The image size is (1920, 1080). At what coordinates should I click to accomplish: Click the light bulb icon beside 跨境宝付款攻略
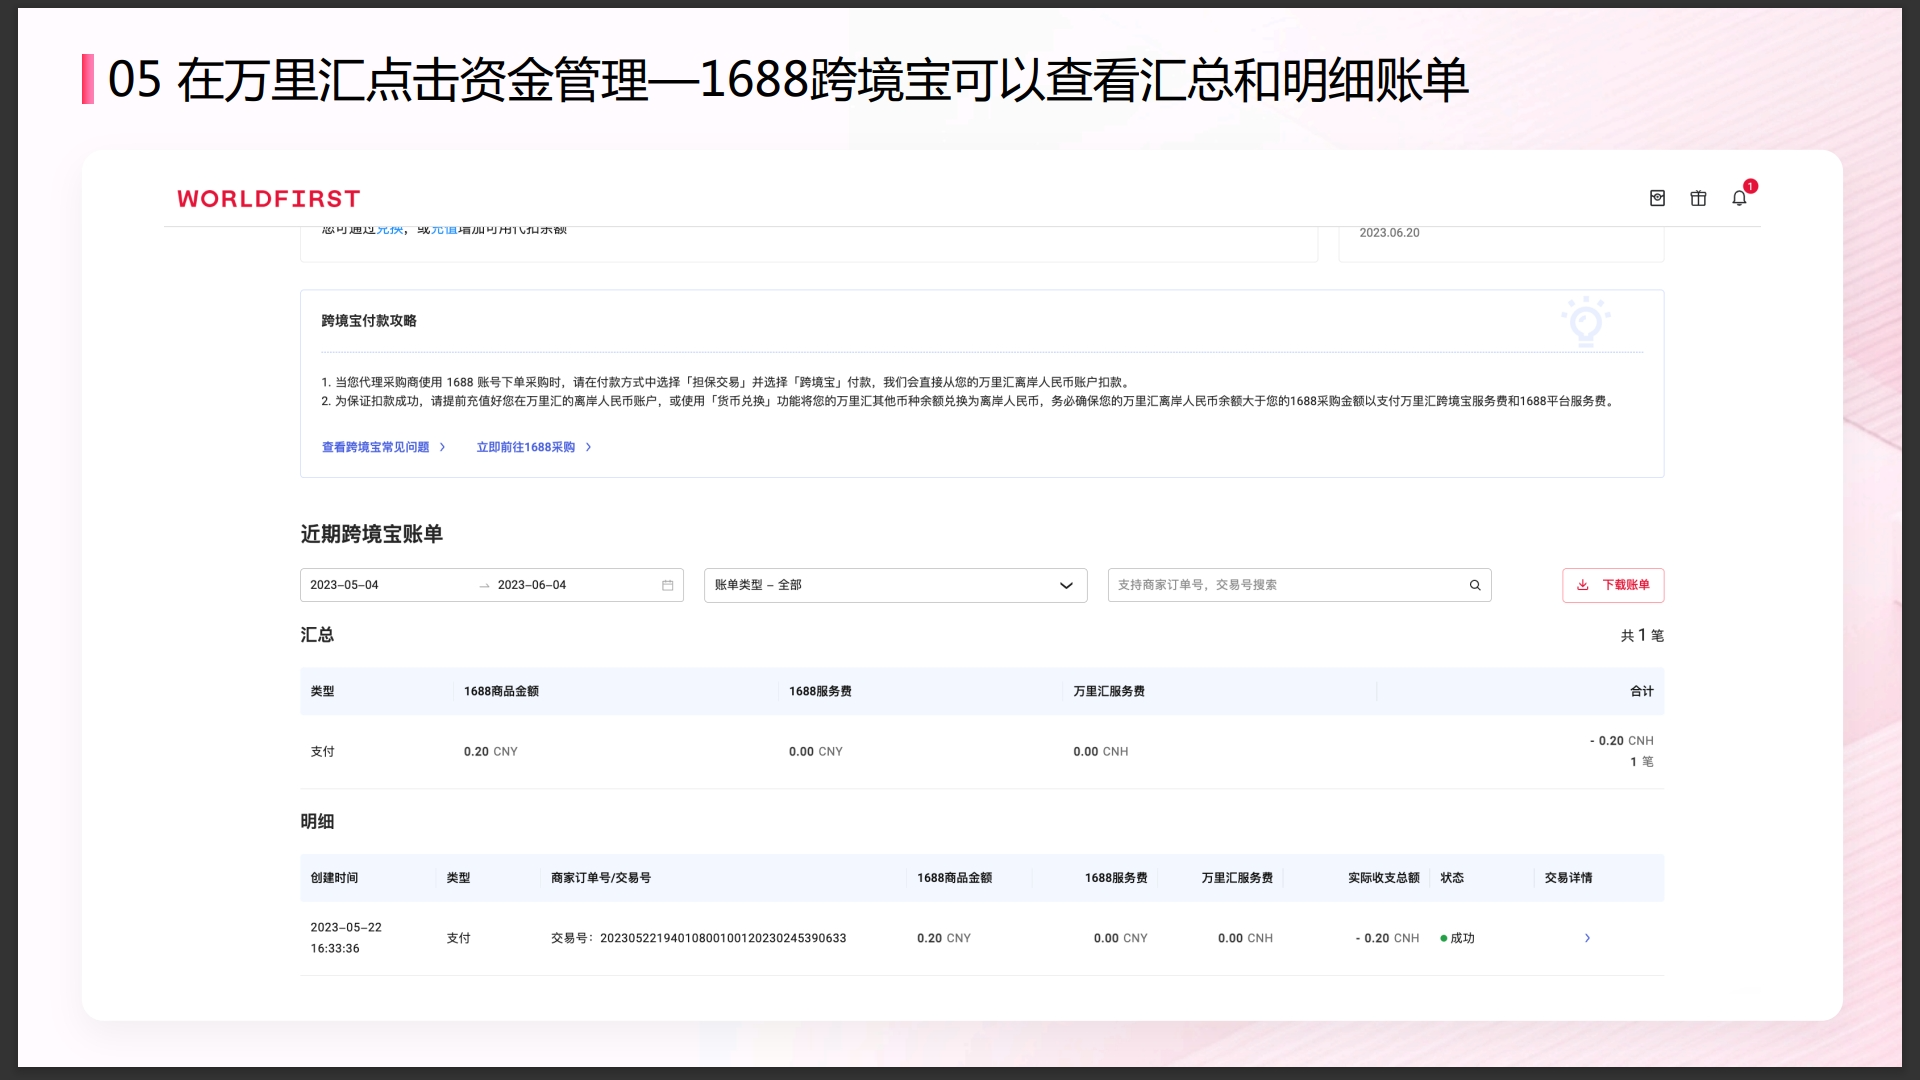coord(1586,322)
